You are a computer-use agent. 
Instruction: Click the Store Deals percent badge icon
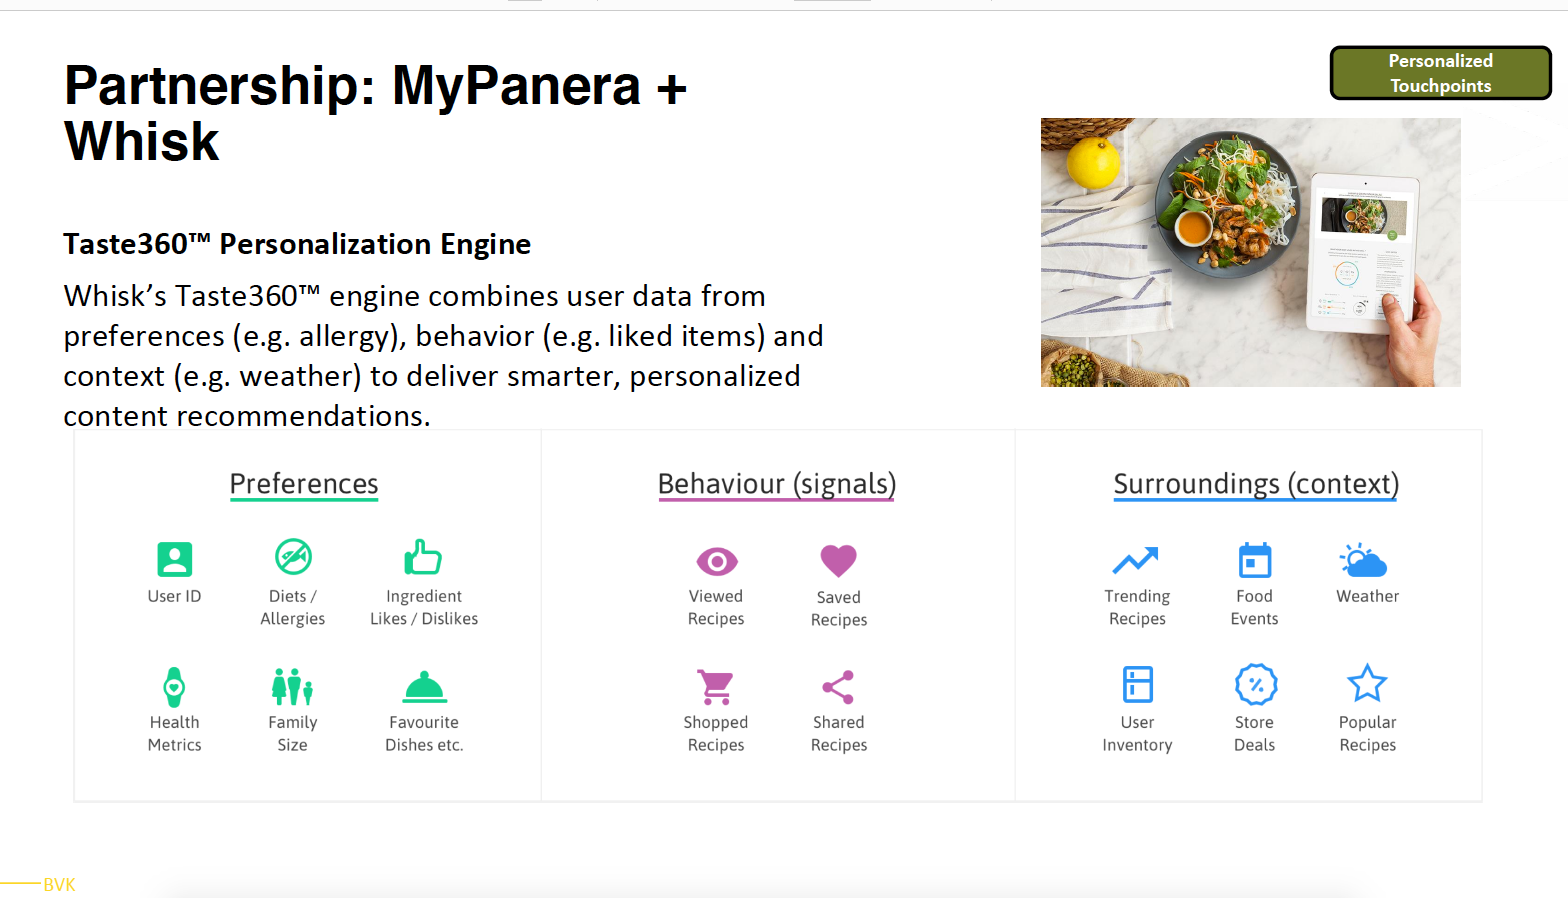pyautogui.click(x=1255, y=685)
